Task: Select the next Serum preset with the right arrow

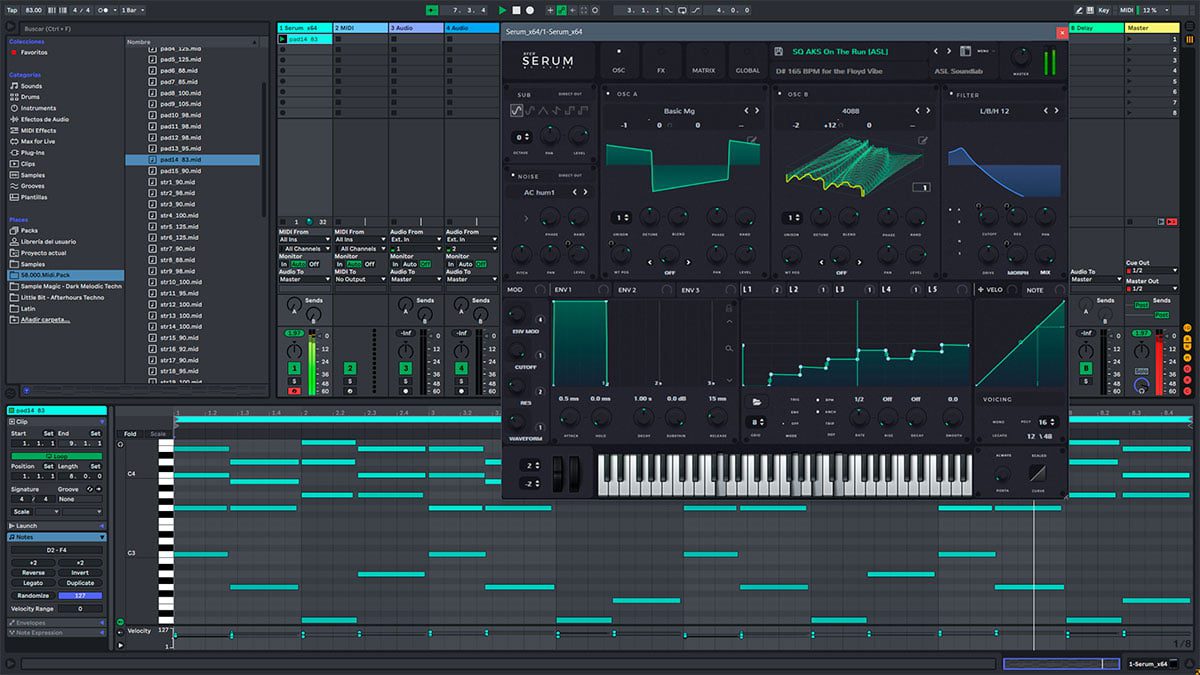Action: point(949,51)
